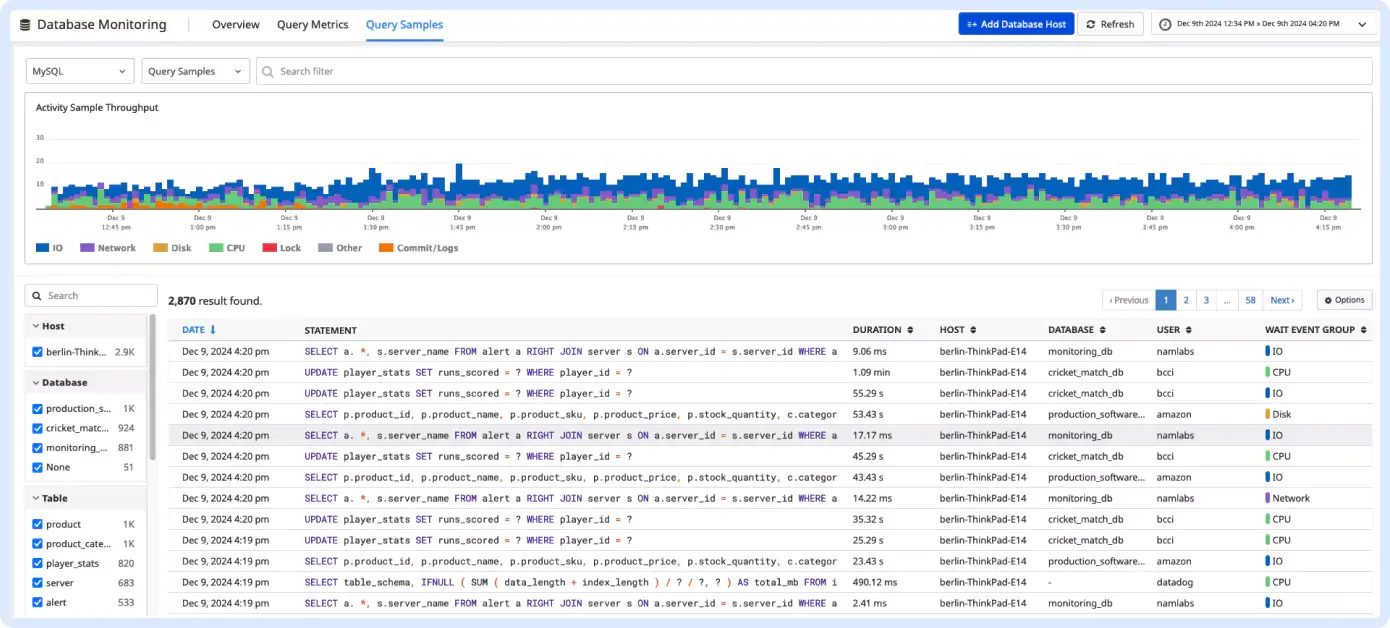This screenshot has height=628, width=1390.
Task: Go to the Next results page
Action: click(1283, 300)
